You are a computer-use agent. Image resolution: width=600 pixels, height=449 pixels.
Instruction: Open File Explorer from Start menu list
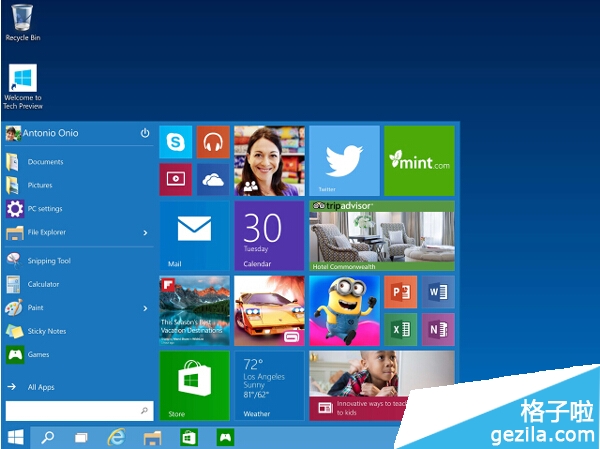[x=79, y=232]
